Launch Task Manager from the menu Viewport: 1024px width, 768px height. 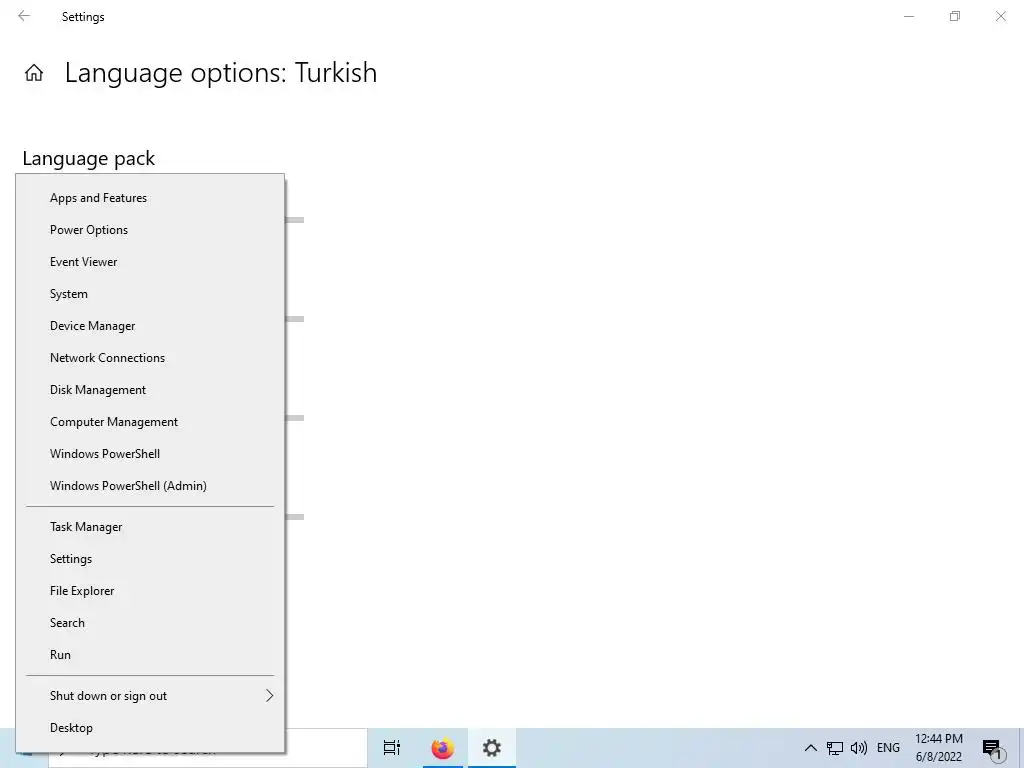[x=150, y=527]
